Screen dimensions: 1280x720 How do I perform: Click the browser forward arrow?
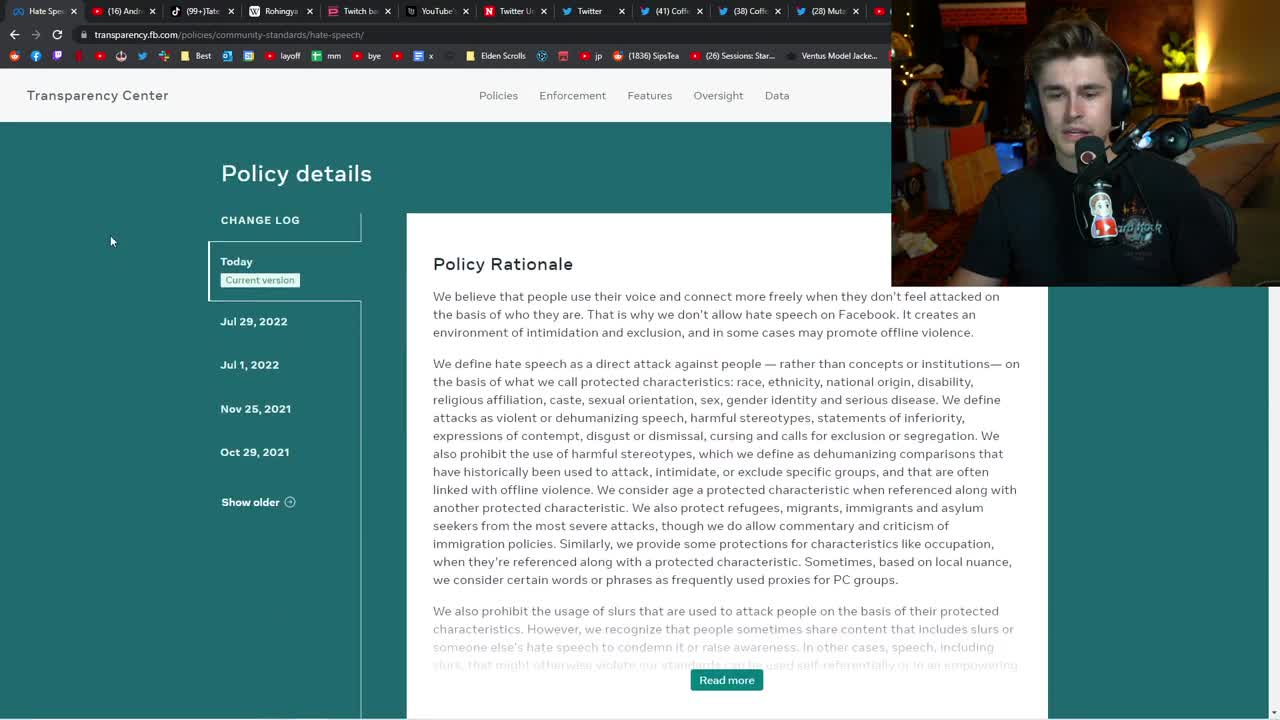(x=36, y=35)
